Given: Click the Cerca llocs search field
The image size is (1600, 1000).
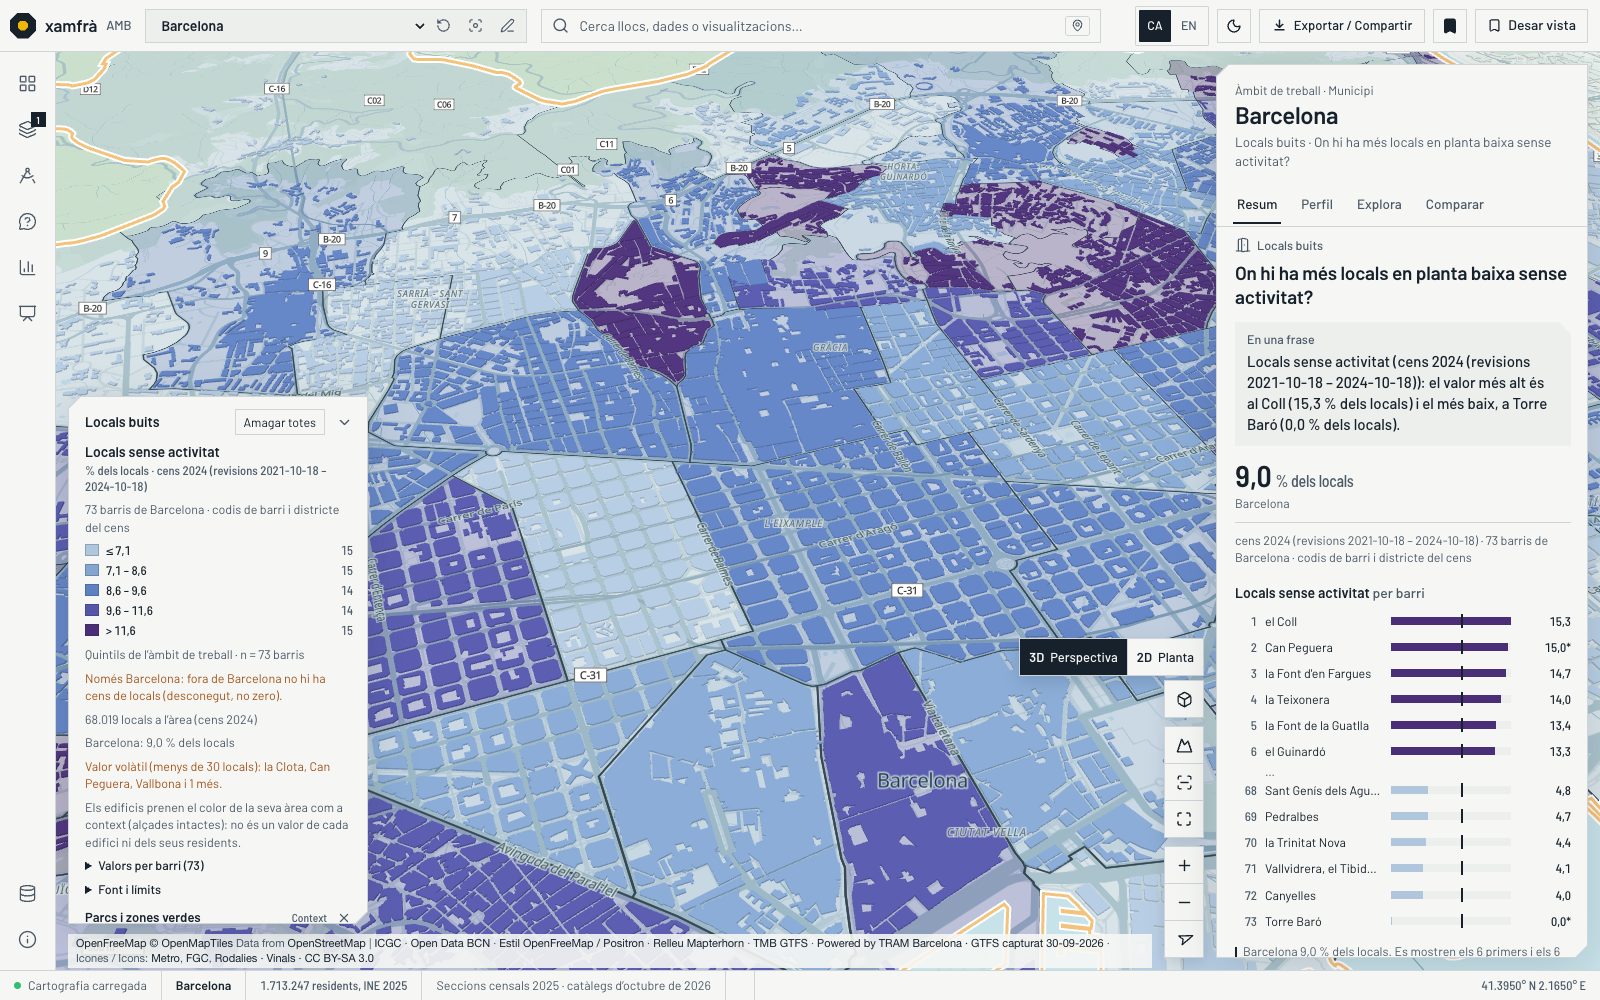Looking at the screenshot, I should [x=820, y=26].
